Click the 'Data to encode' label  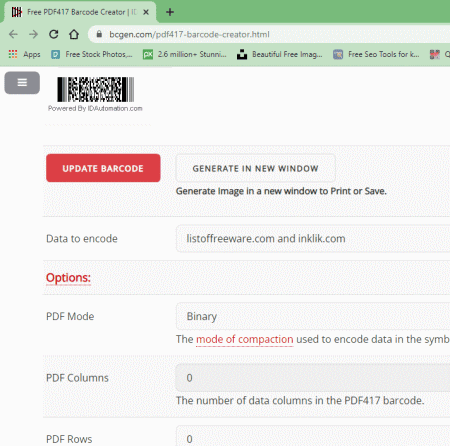(82, 239)
